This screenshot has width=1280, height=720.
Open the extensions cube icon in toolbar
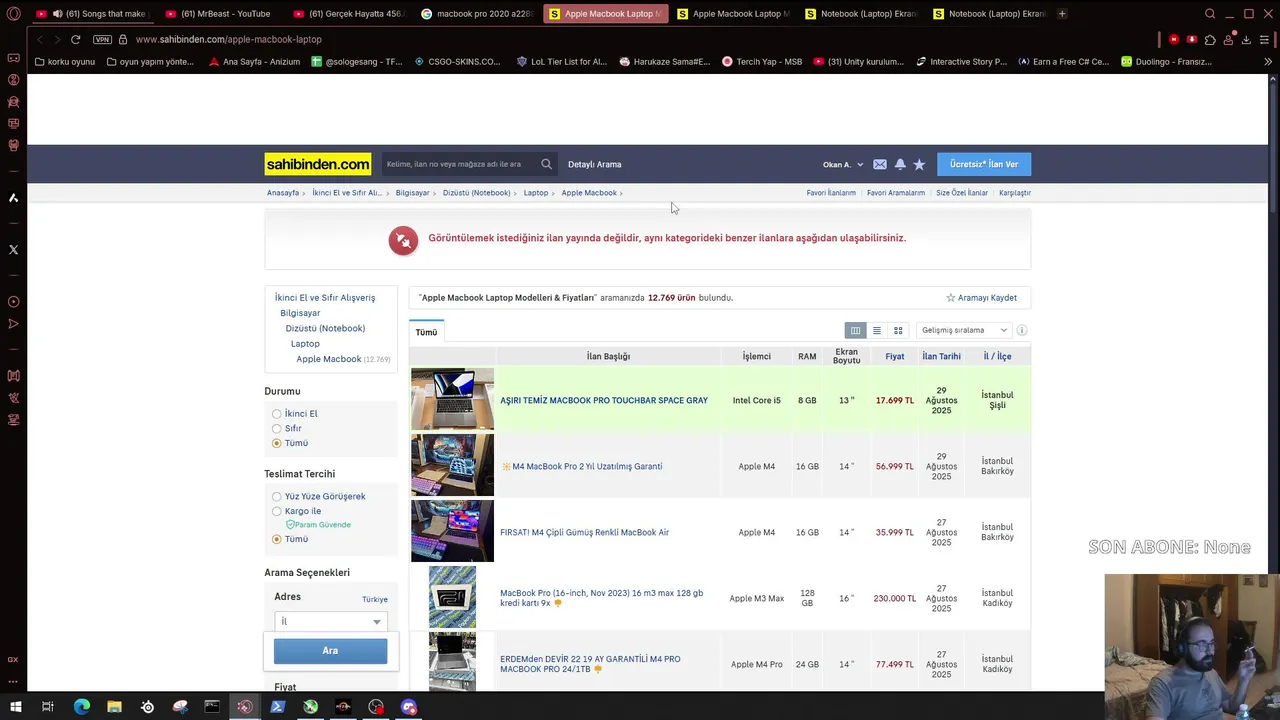[x=1210, y=39]
